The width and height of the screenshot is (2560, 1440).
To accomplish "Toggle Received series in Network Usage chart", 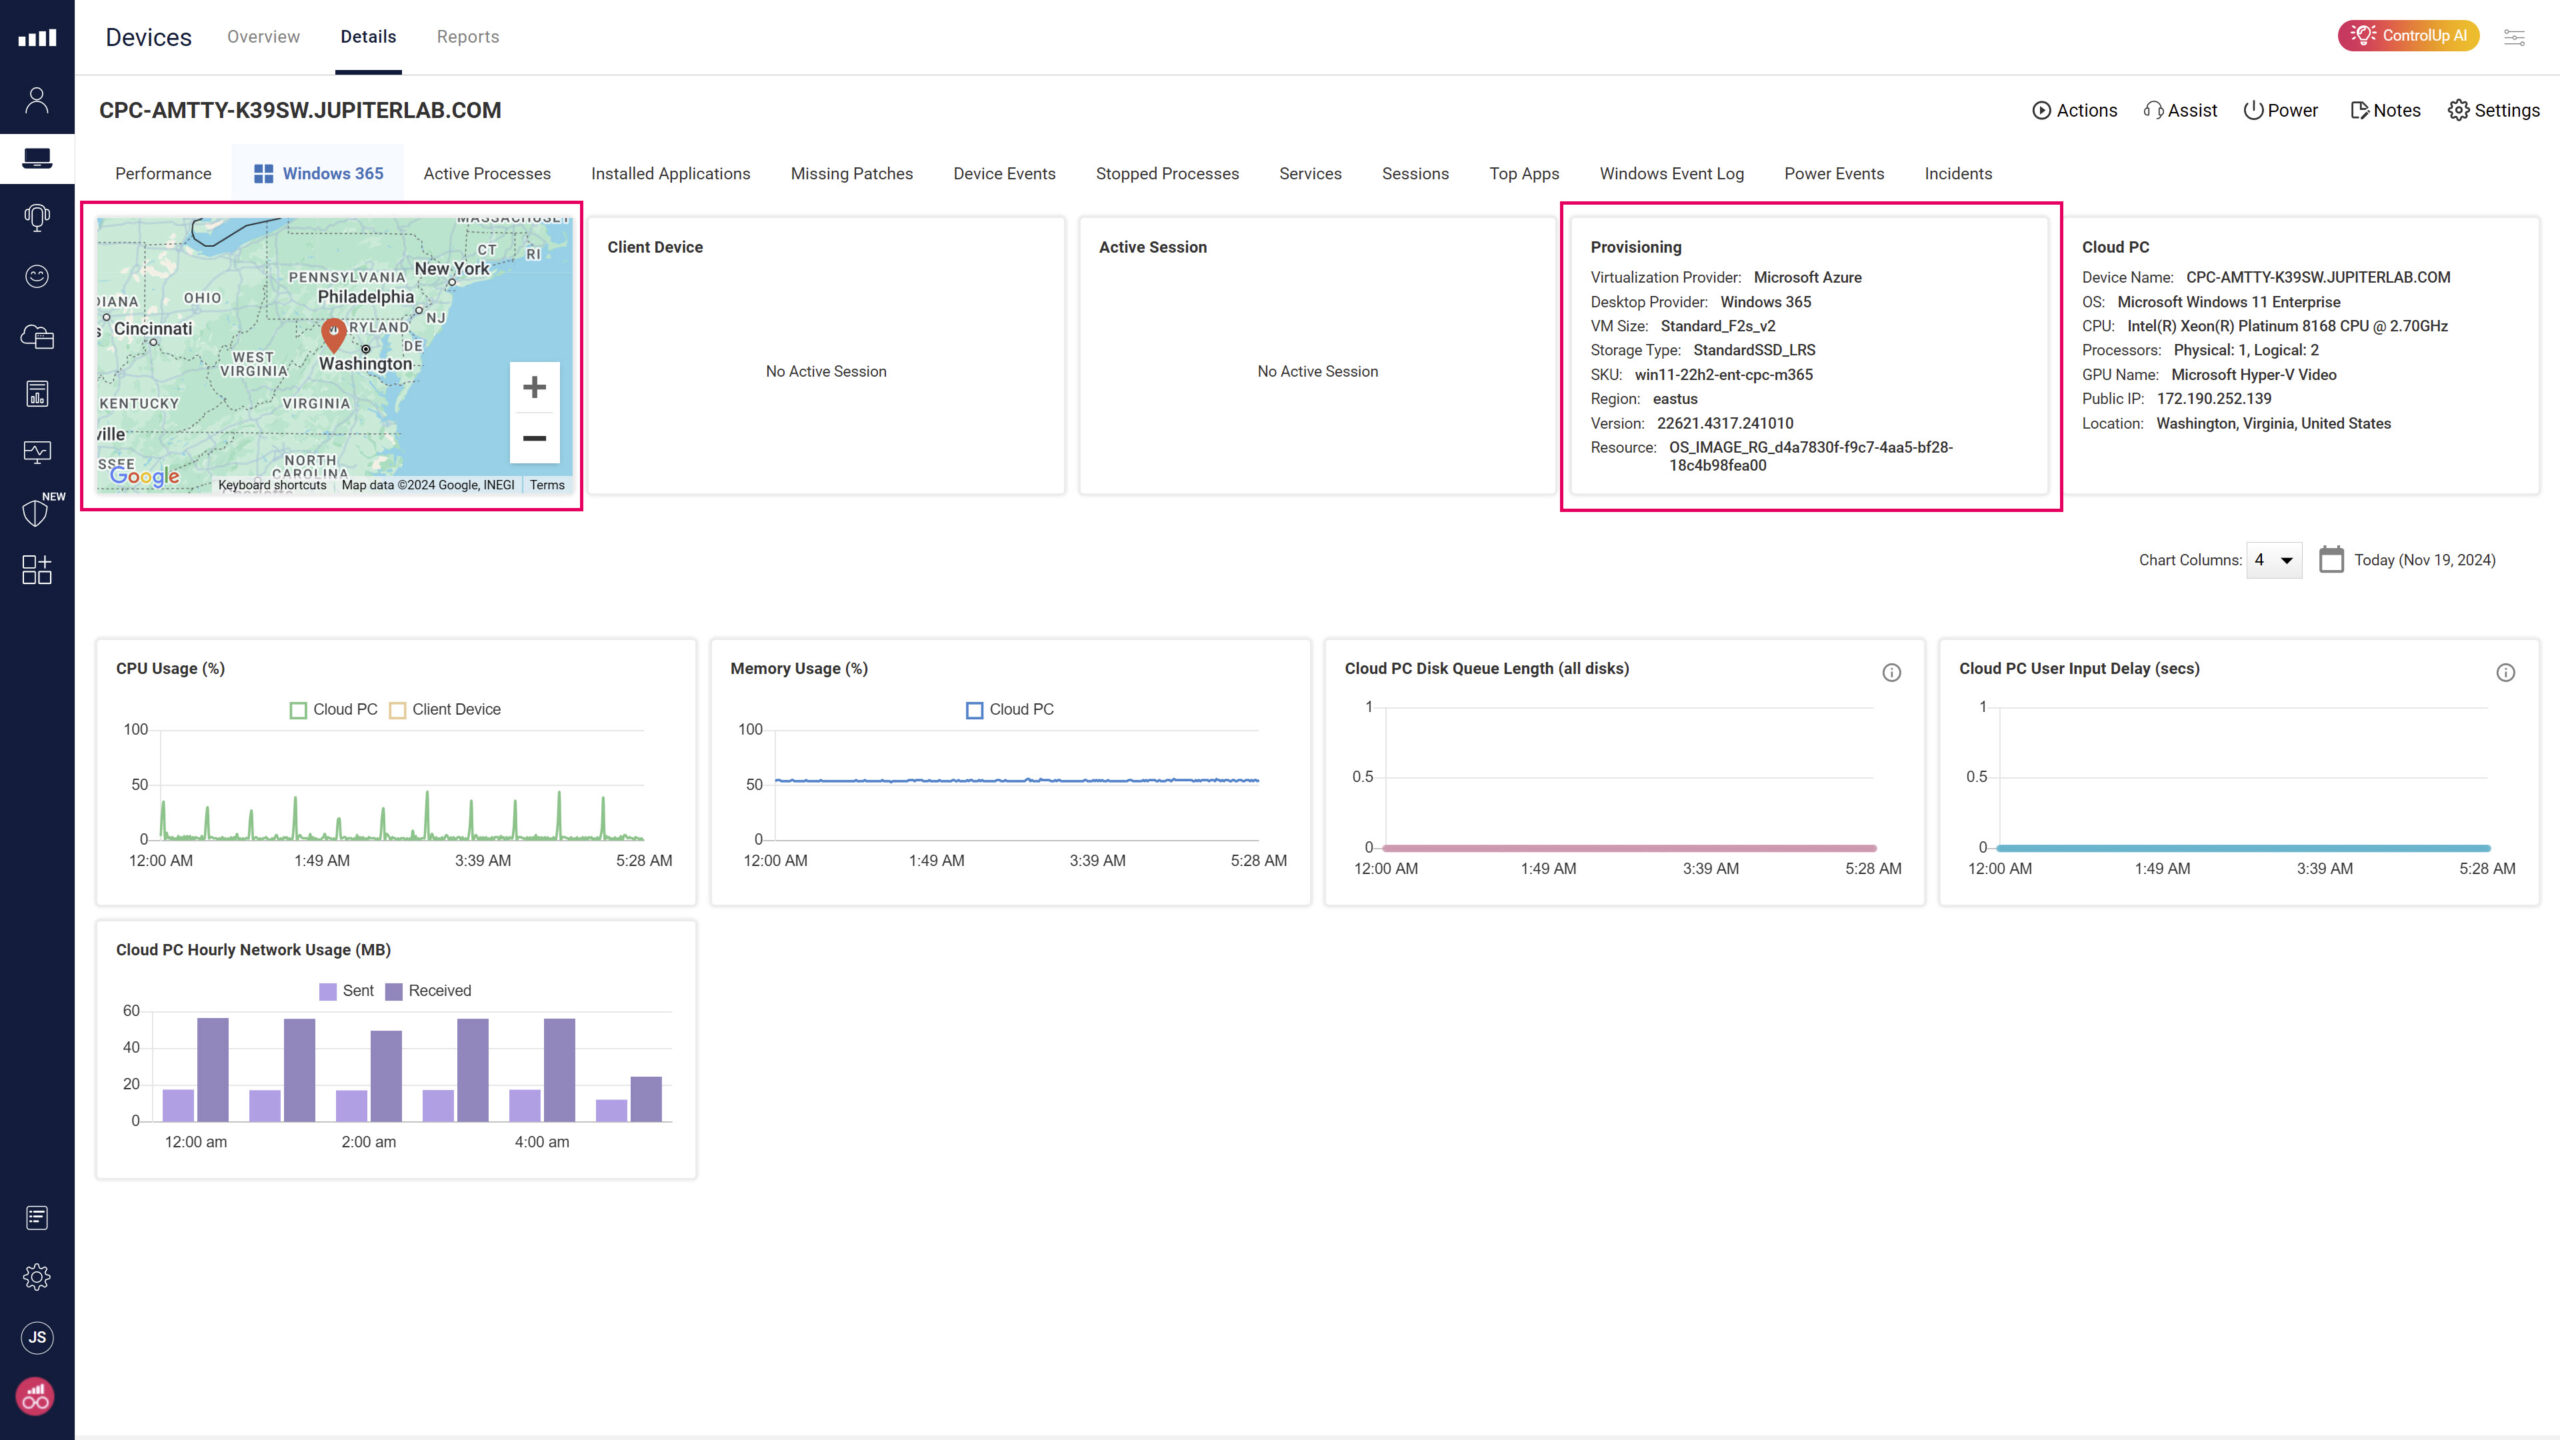I will point(428,990).
